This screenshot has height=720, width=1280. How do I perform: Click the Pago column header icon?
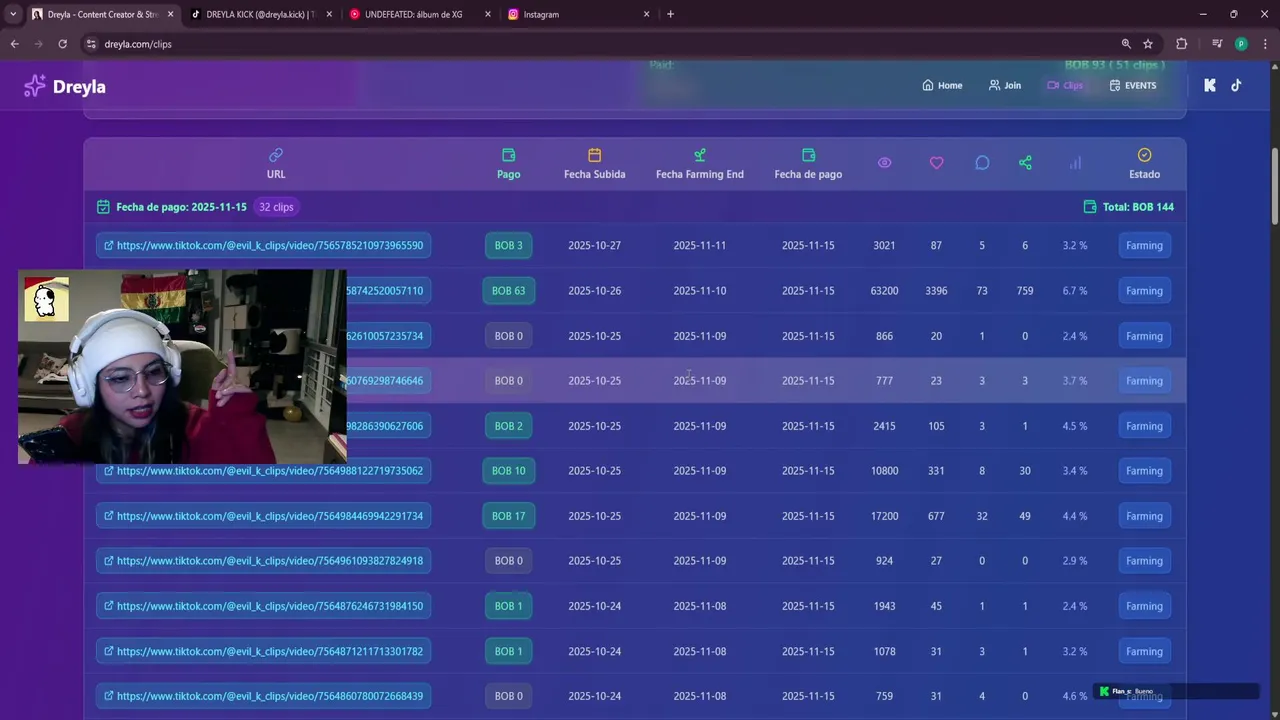(508, 155)
